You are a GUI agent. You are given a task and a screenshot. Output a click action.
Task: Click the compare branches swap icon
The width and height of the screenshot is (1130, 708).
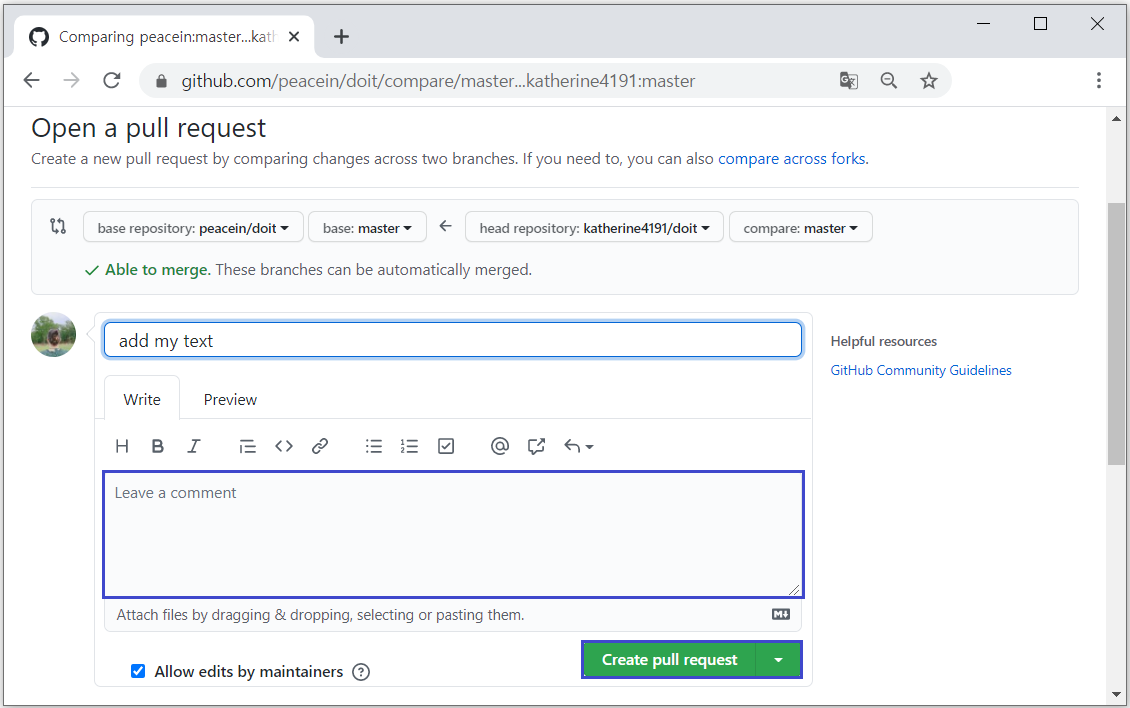click(58, 226)
